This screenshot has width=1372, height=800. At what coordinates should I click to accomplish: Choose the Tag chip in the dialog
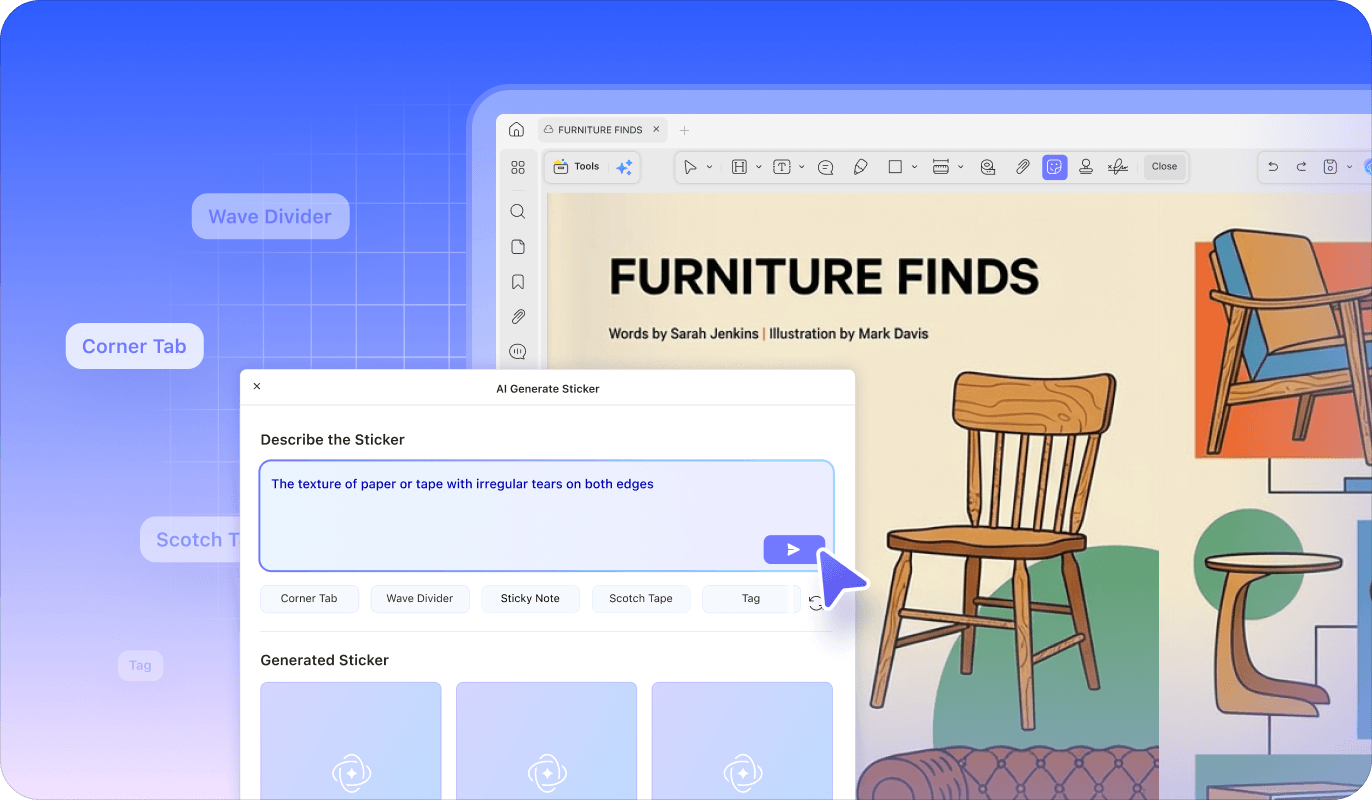(751, 598)
